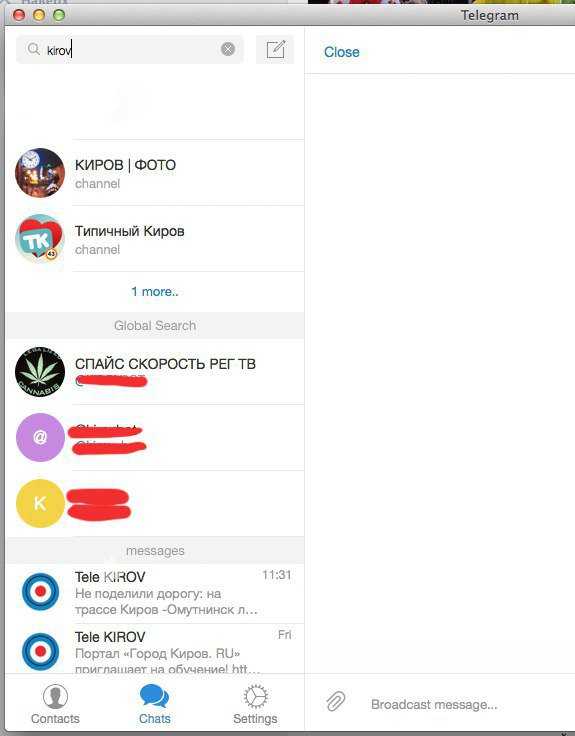Clear the search field with the X icon
The width and height of the screenshot is (575, 736).
click(228, 49)
